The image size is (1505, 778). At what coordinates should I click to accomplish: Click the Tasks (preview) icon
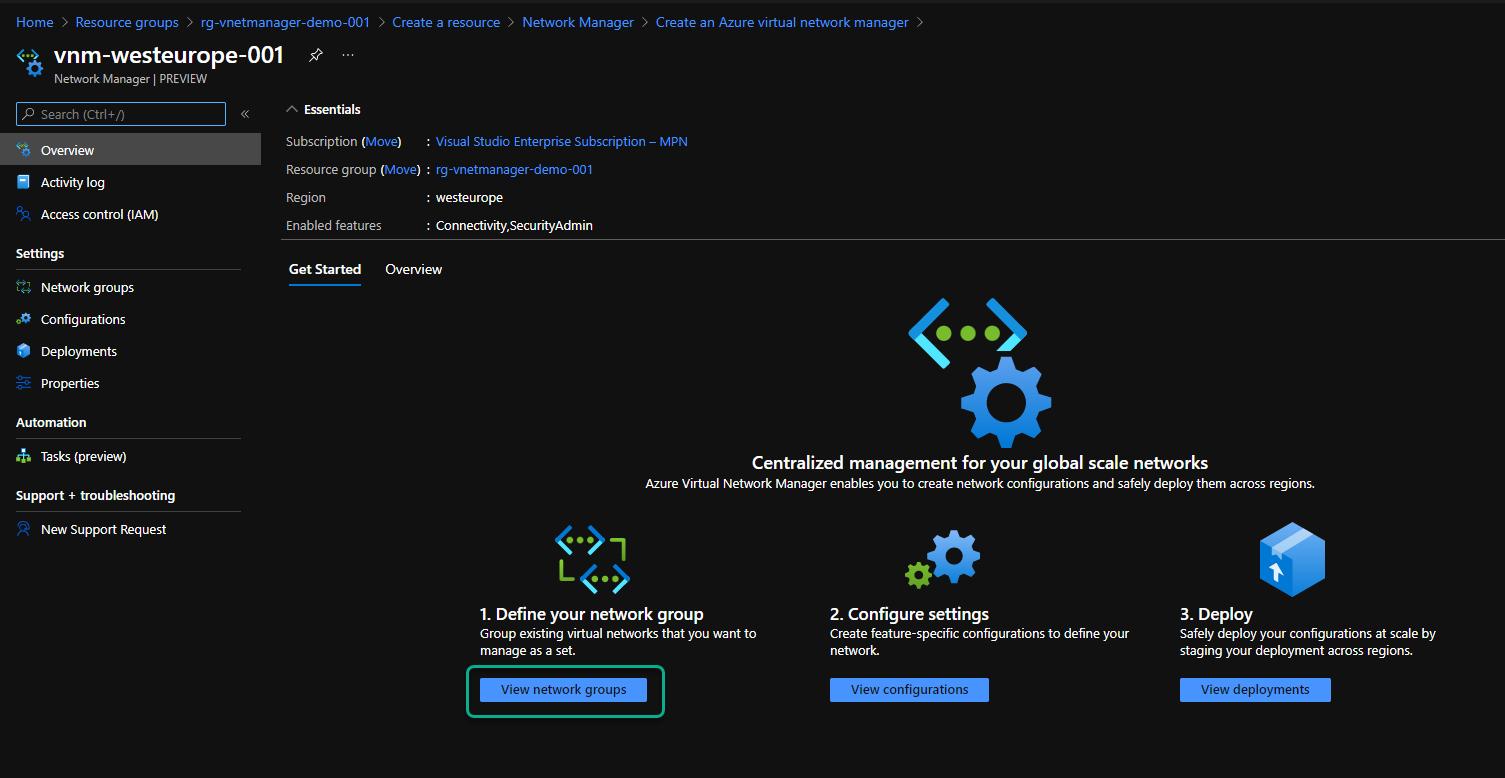point(24,456)
